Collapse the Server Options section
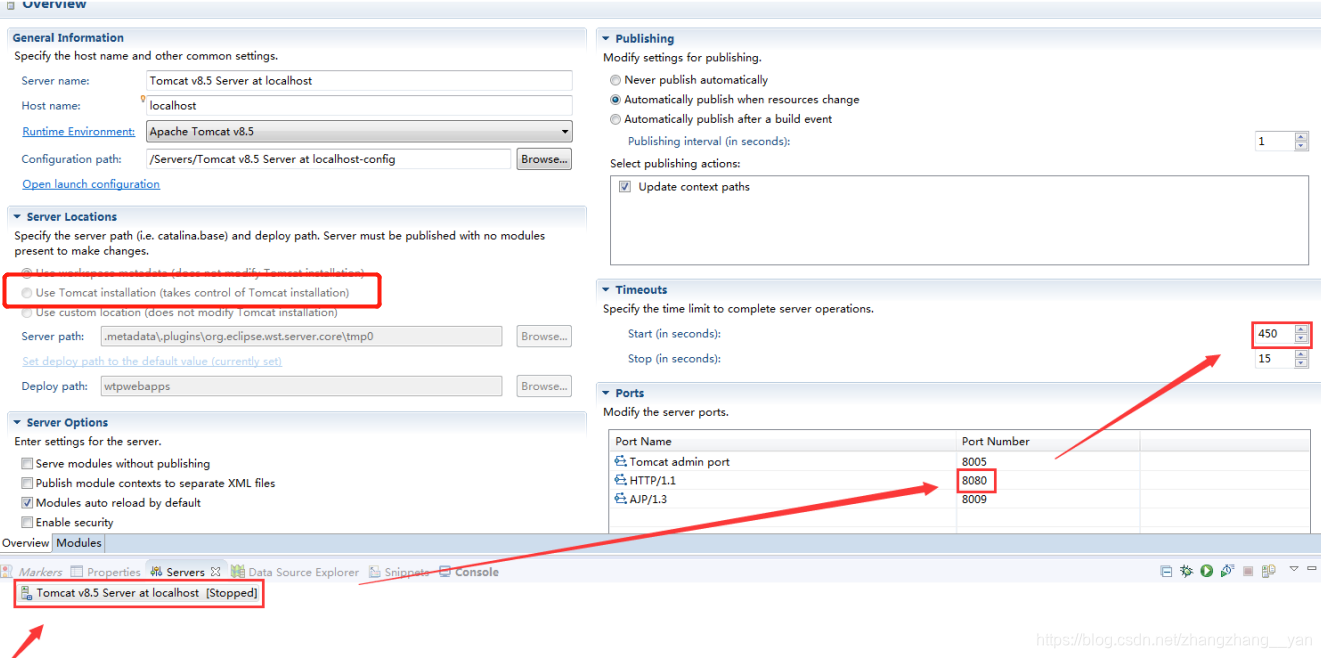 coord(17,423)
